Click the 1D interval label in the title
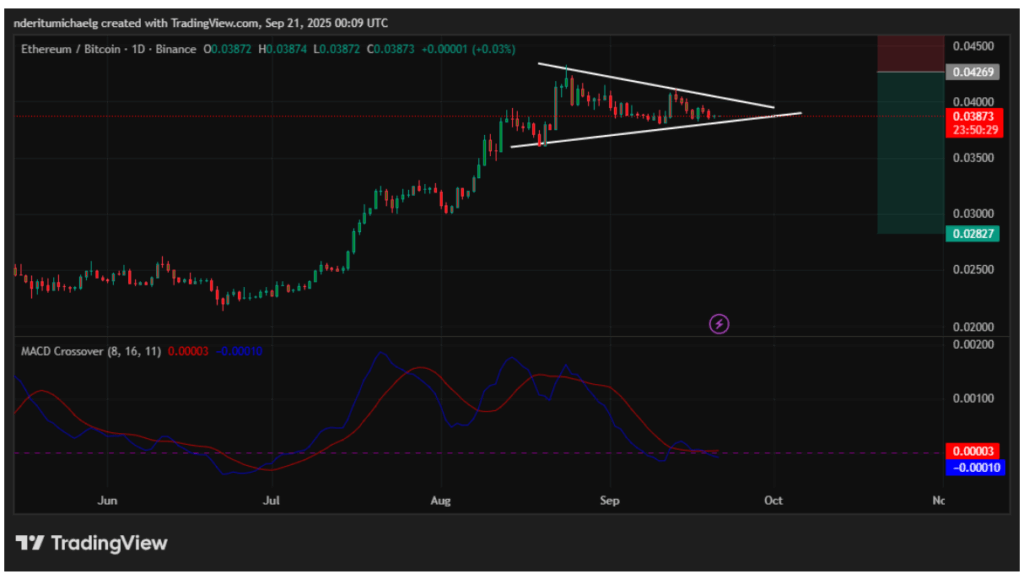This screenshot has width=1024, height=574. (x=138, y=49)
